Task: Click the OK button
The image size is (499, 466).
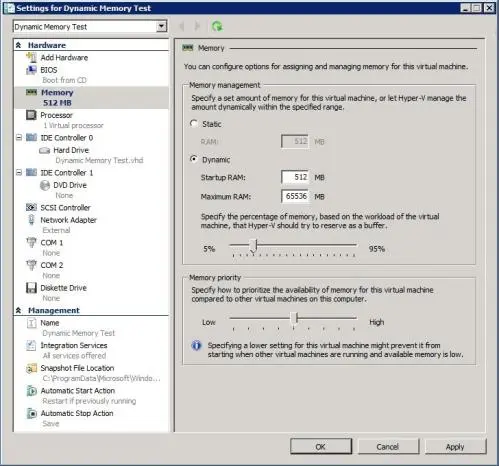Action: pyautogui.click(x=321, y=447)
